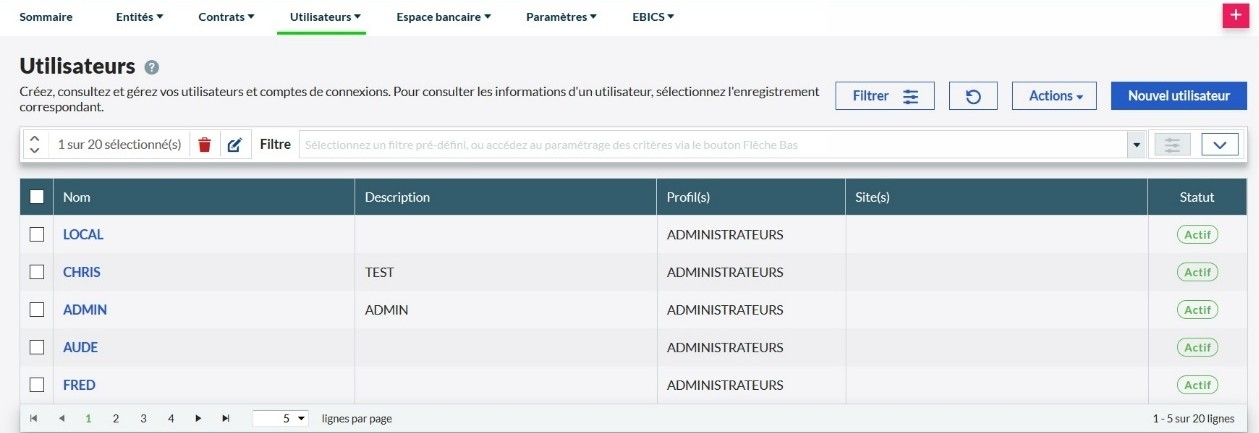Image resolution: width=1259 pixels, height=433 pixels.
Task: Open the ADMIN user link
Action: (85, 310)
